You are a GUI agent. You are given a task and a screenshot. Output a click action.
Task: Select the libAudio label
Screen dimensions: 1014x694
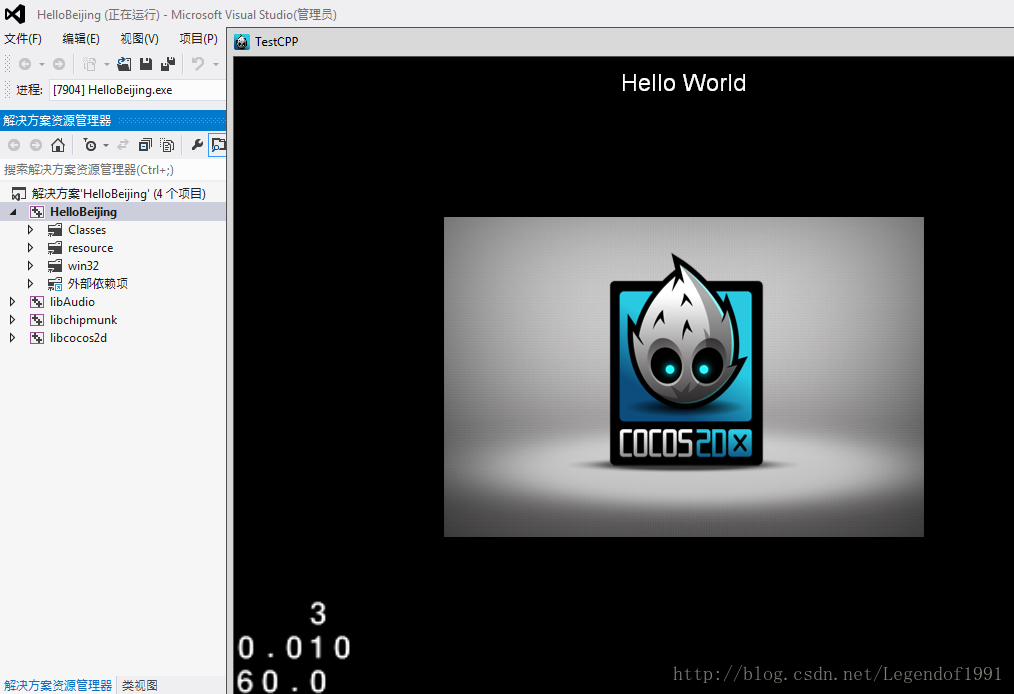[x=72, y=302]
